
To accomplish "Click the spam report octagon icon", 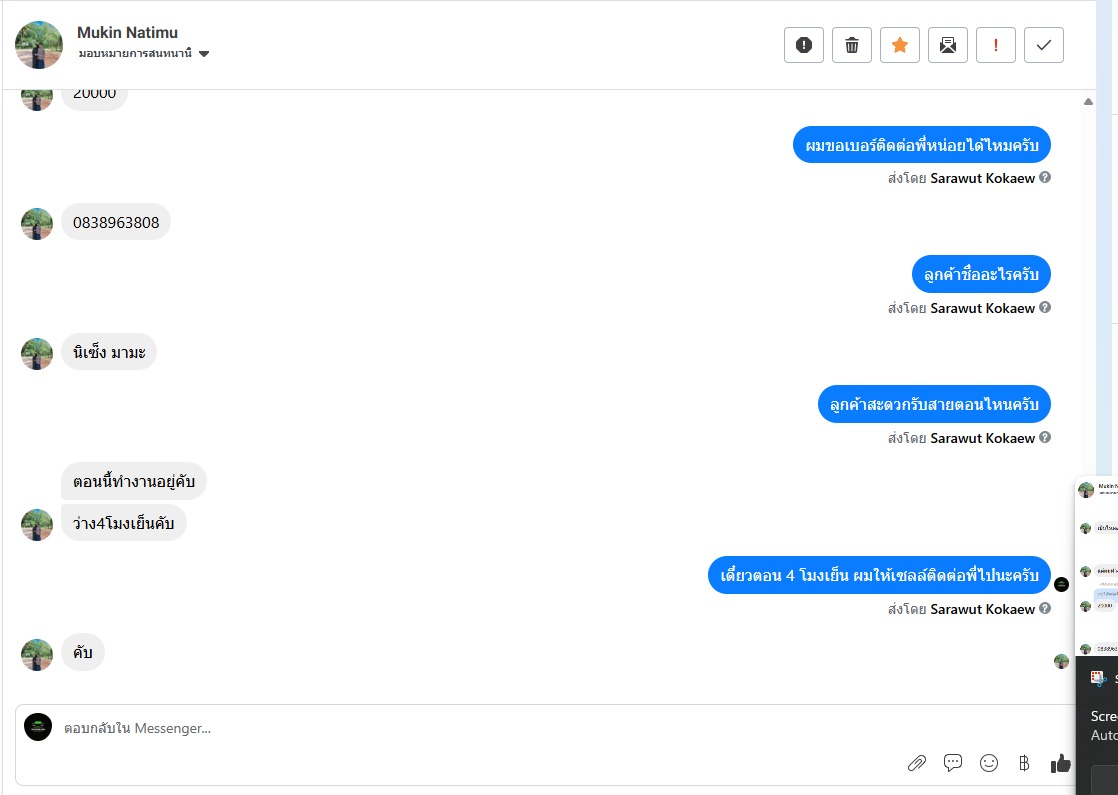I will 804,45.
